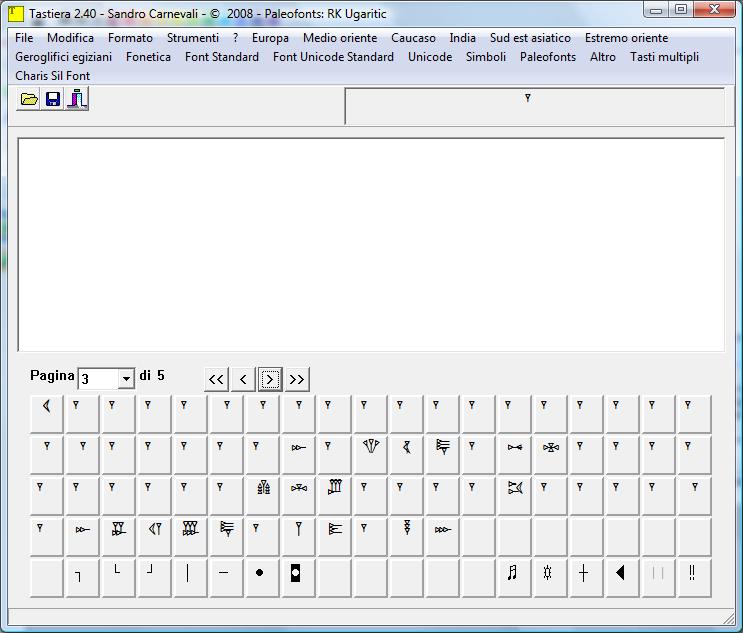Insert the solid left triangle ◄ key
Image resolution: width=743 pixels, height=633 pixels.
coord(623,578)
